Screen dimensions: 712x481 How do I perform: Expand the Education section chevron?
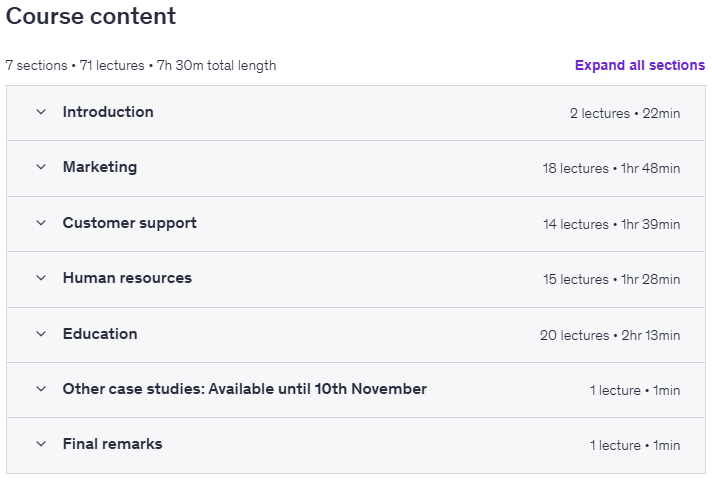[41, 334]
